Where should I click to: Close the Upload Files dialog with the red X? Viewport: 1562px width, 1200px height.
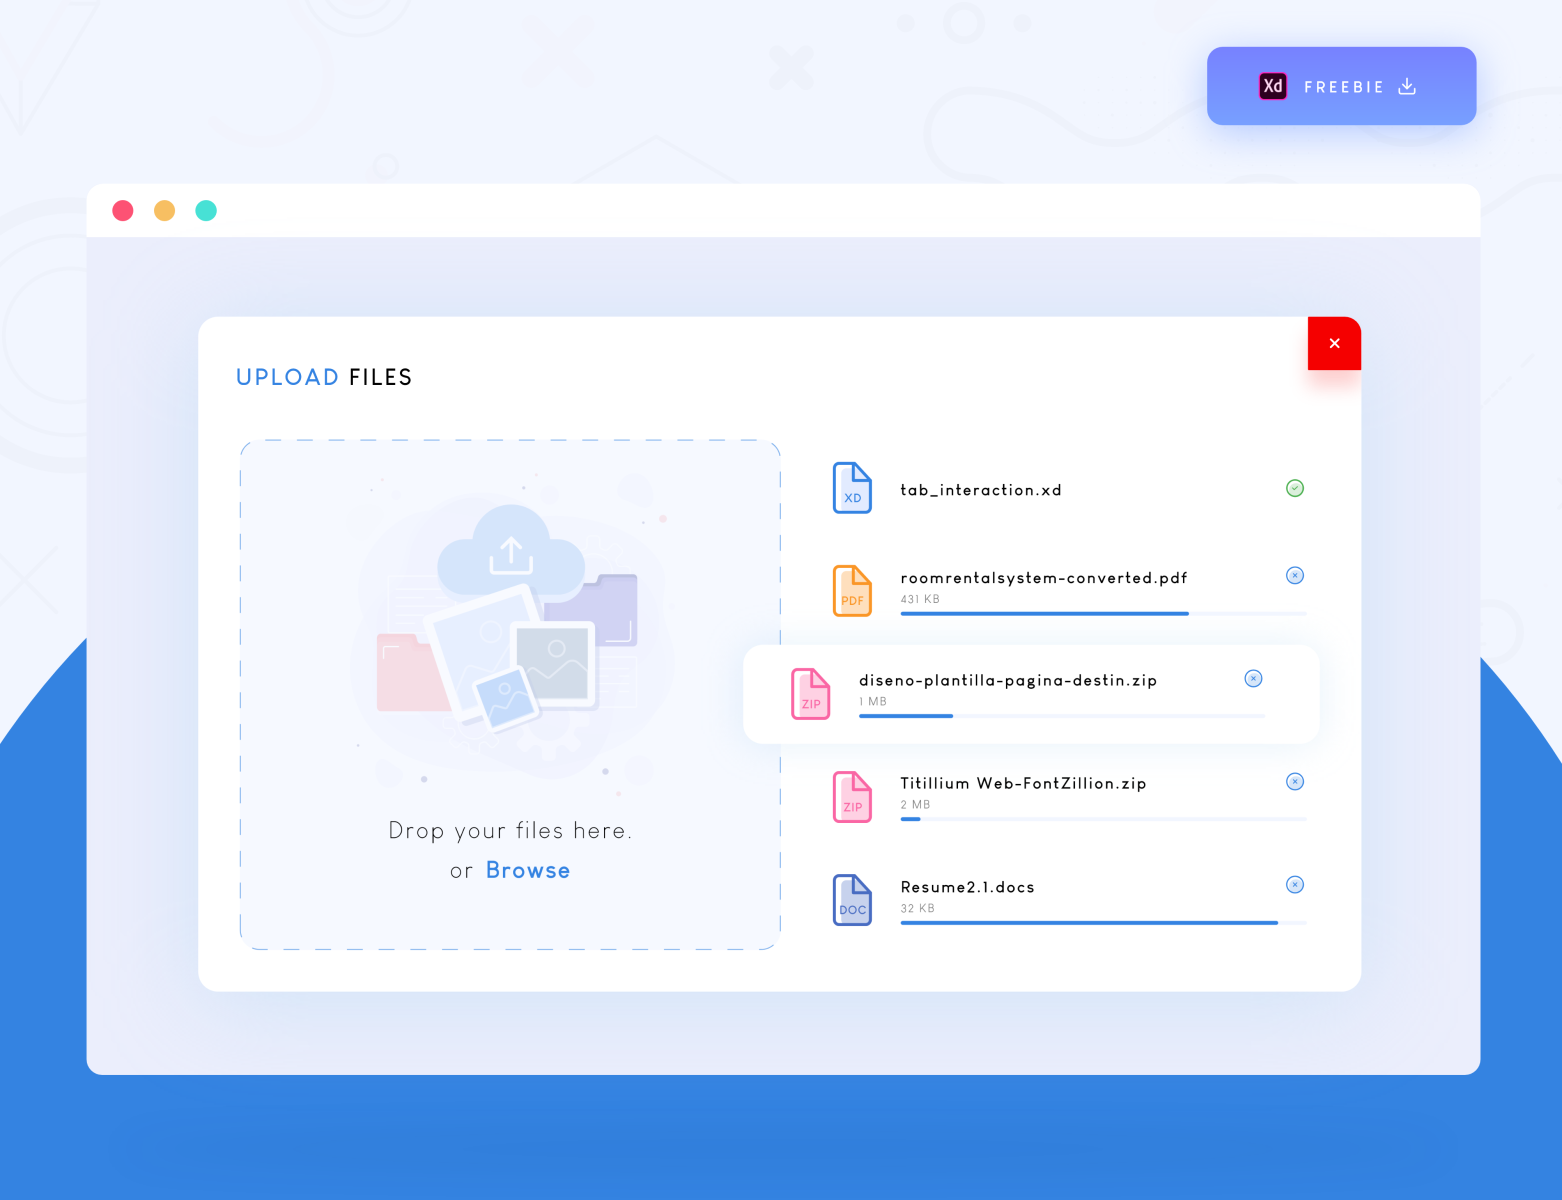coord(1334,343)
